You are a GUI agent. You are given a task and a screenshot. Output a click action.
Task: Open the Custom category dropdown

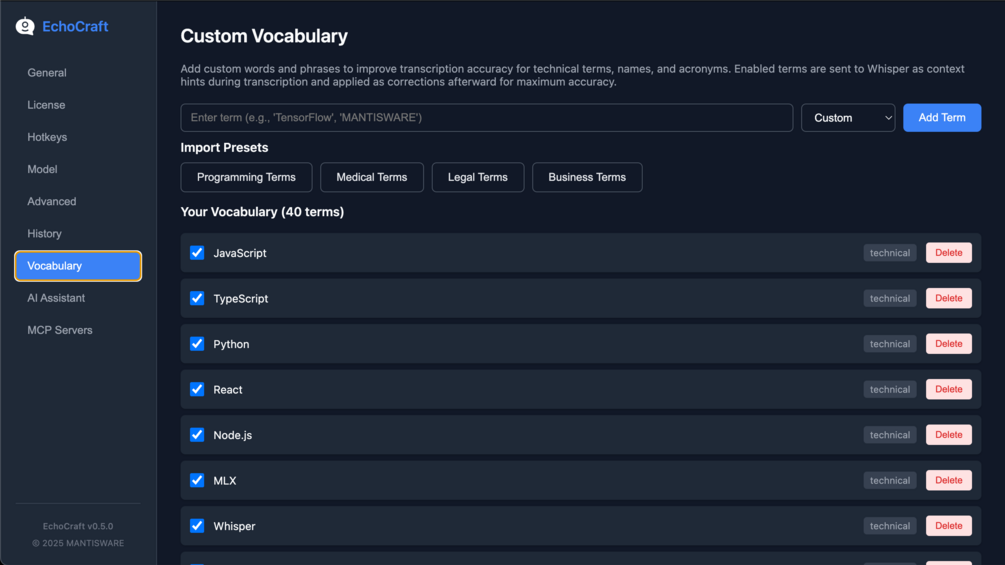click(x=848, y=118)
